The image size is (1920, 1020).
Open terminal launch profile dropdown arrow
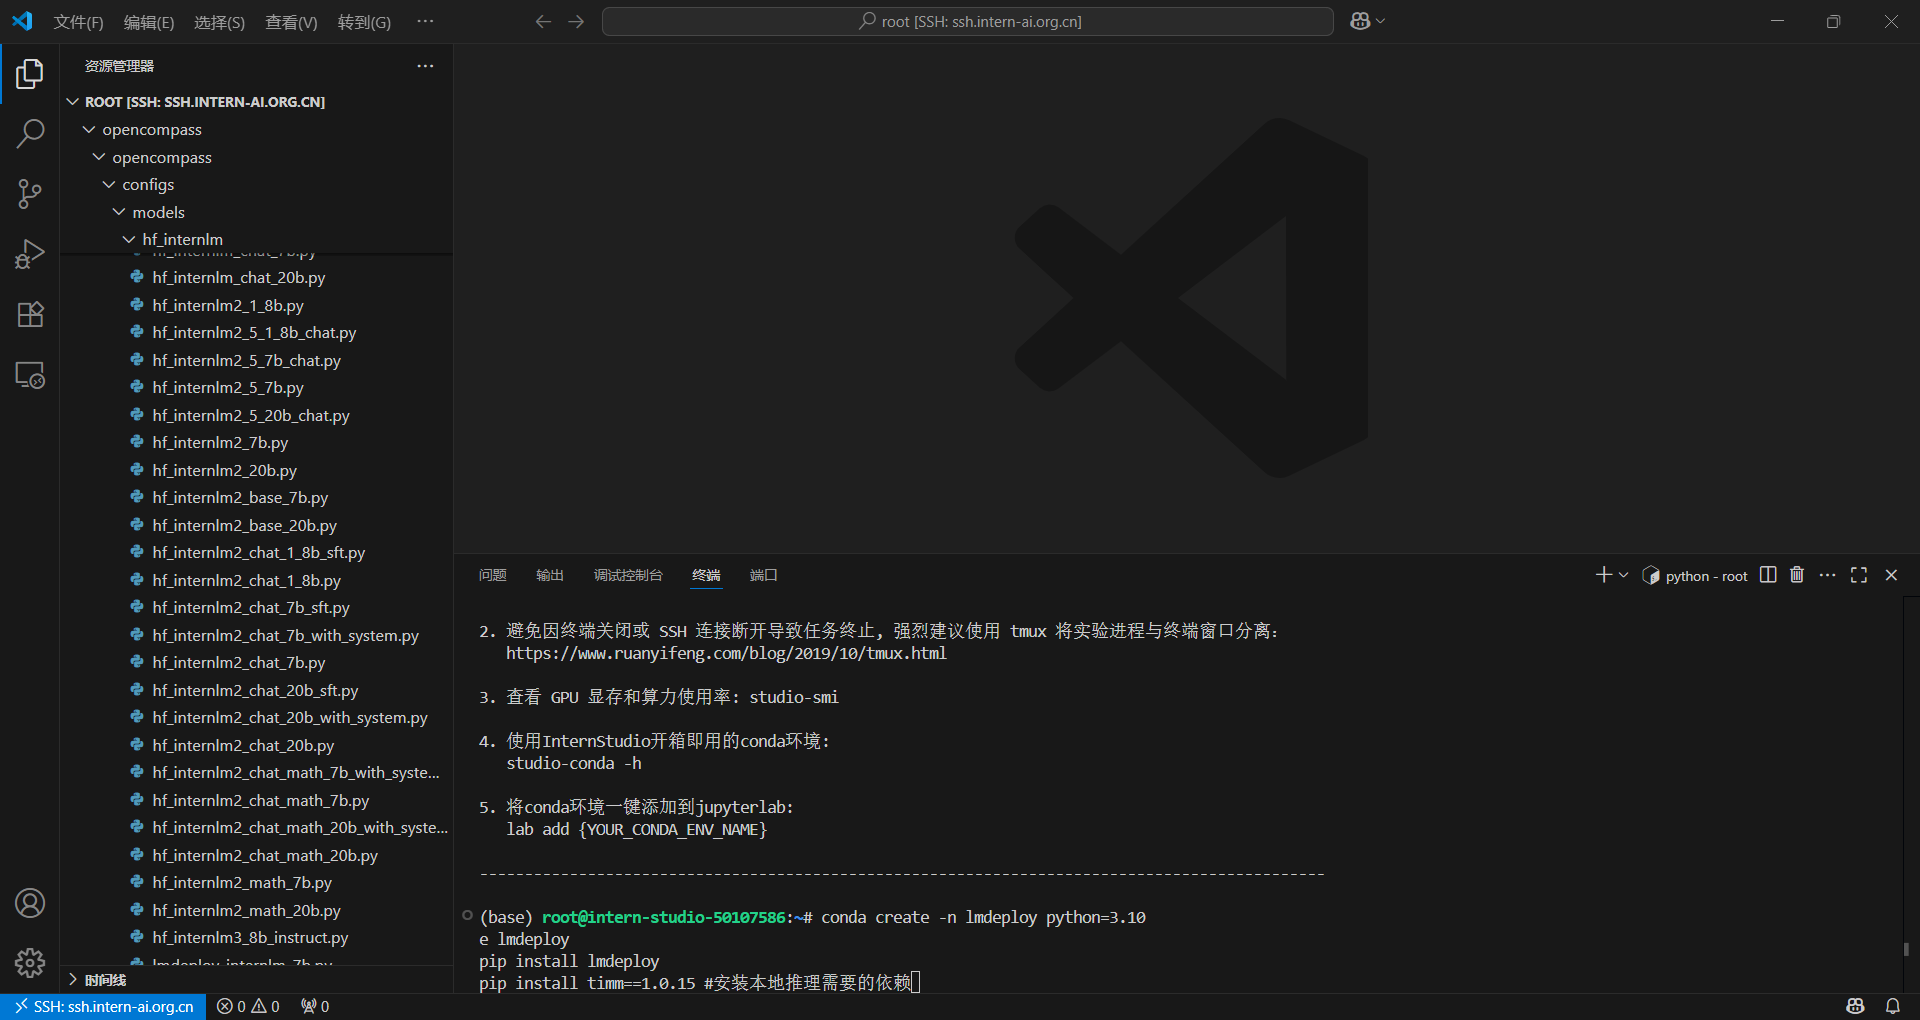pos(1624,575)
